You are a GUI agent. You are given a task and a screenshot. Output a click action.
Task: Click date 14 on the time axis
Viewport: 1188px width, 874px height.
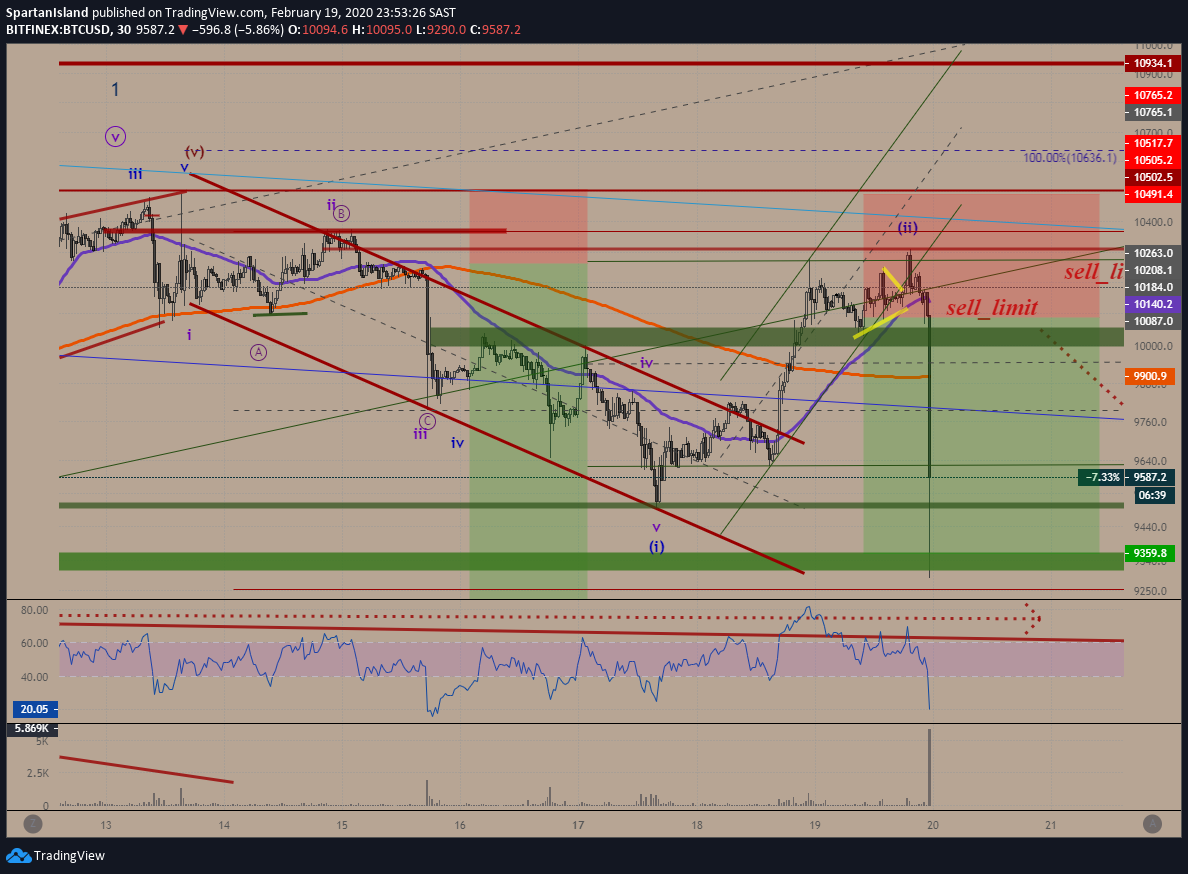pos(224,826)
